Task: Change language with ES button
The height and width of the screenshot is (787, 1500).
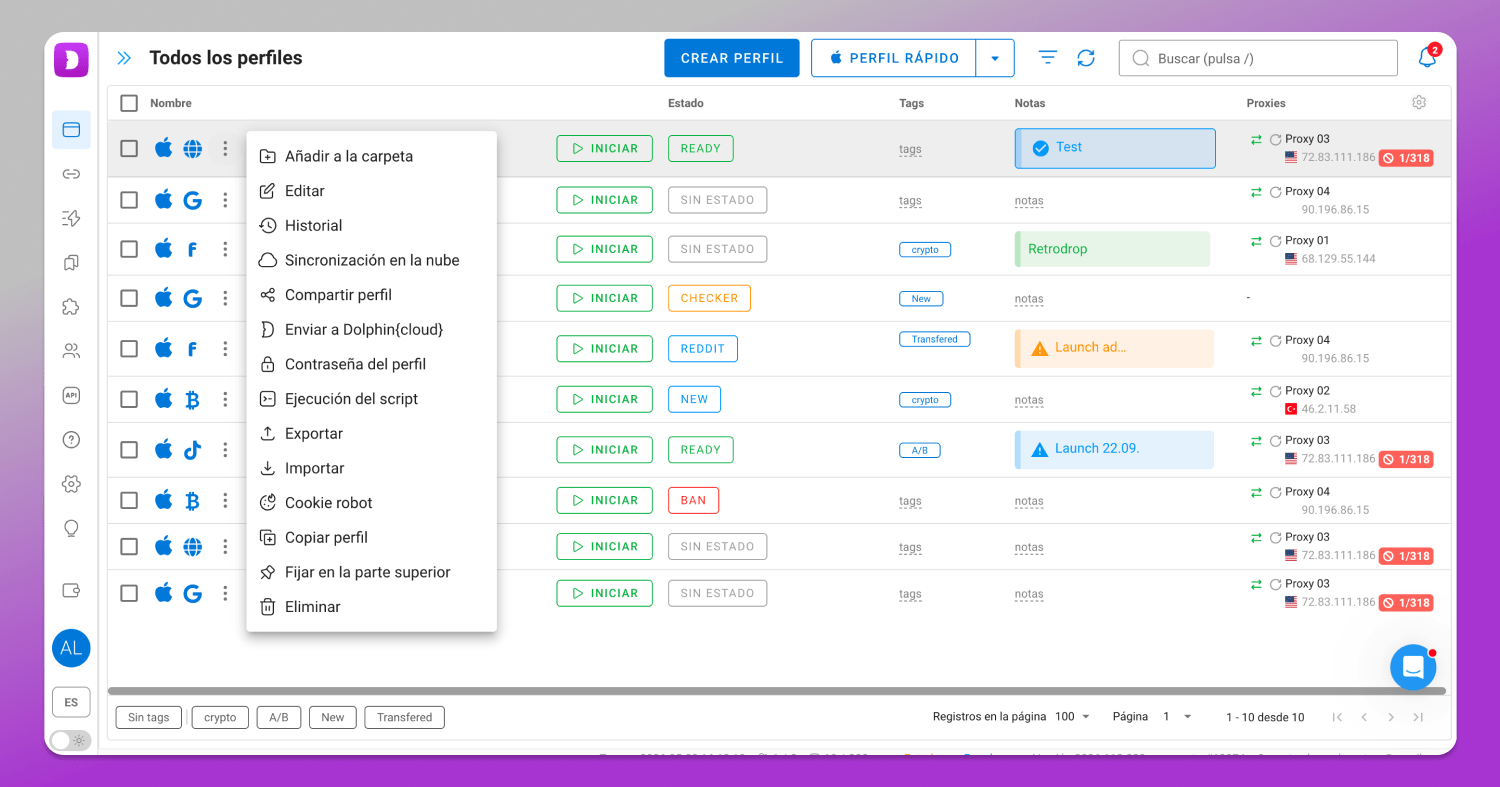Action: click(x=71, y=702)
